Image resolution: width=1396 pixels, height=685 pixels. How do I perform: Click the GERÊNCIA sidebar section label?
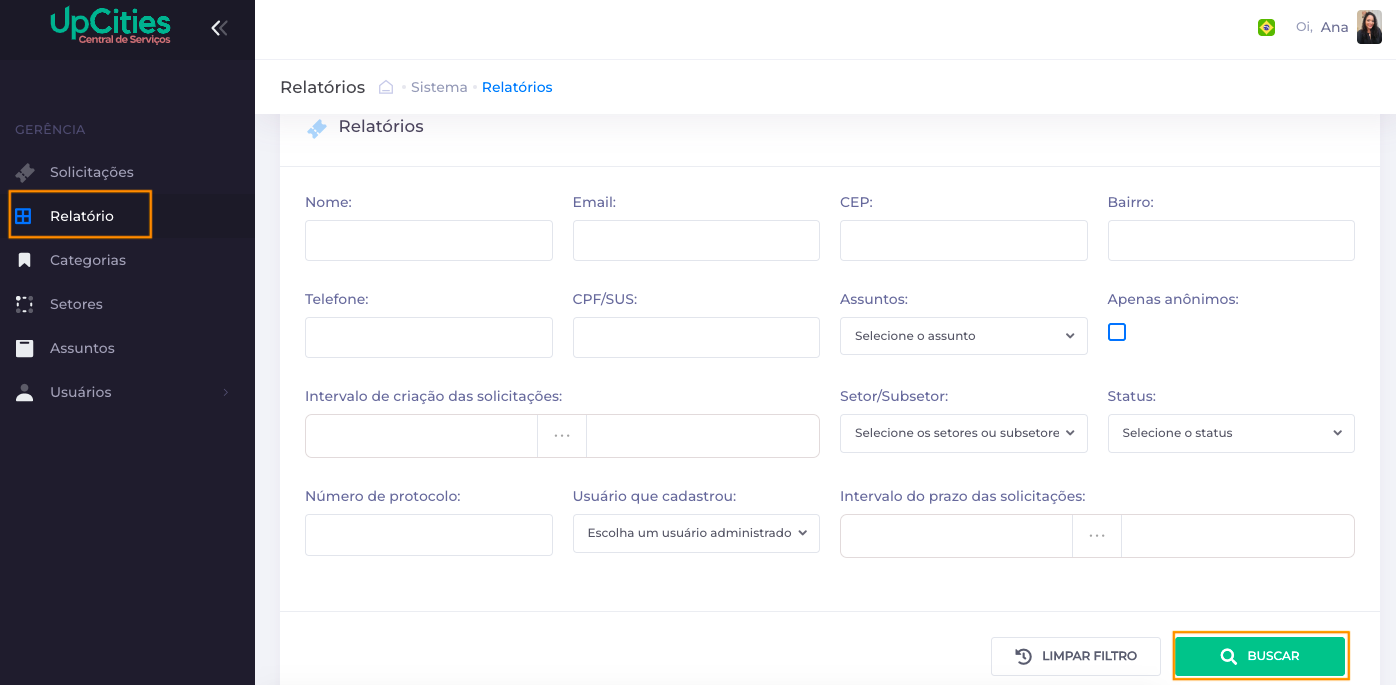(x=50, y=130)
